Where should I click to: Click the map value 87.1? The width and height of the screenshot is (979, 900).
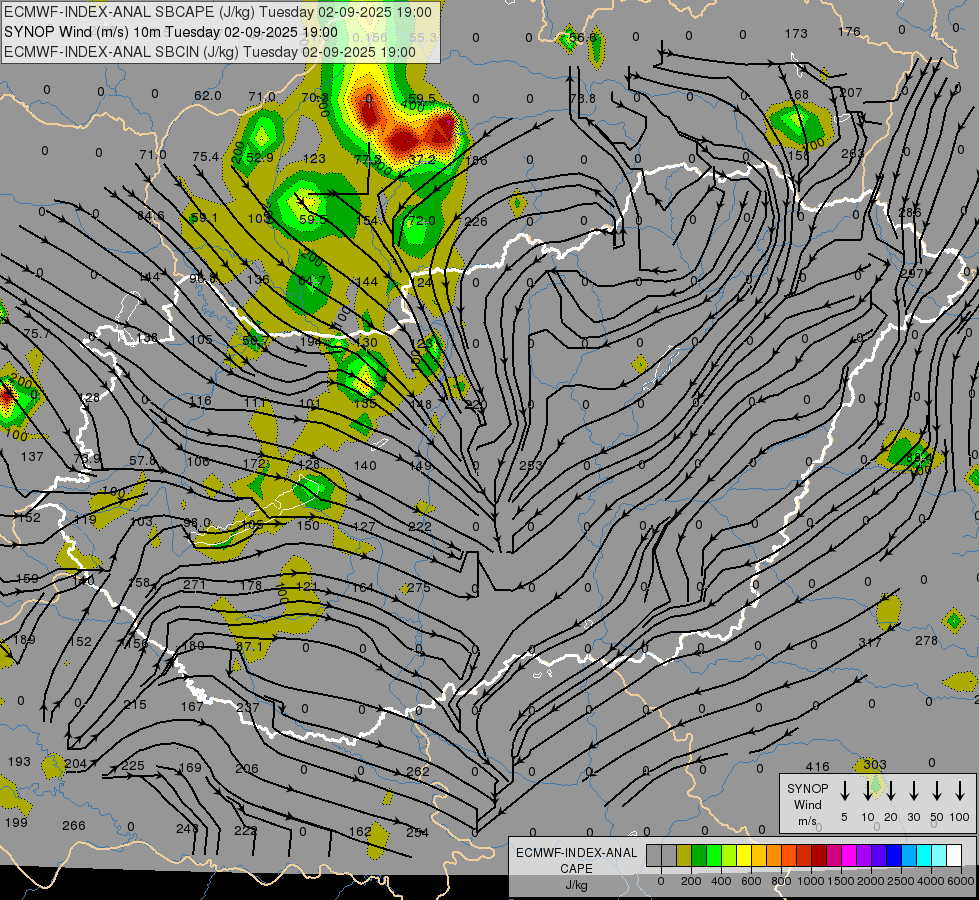click(249, 646)
